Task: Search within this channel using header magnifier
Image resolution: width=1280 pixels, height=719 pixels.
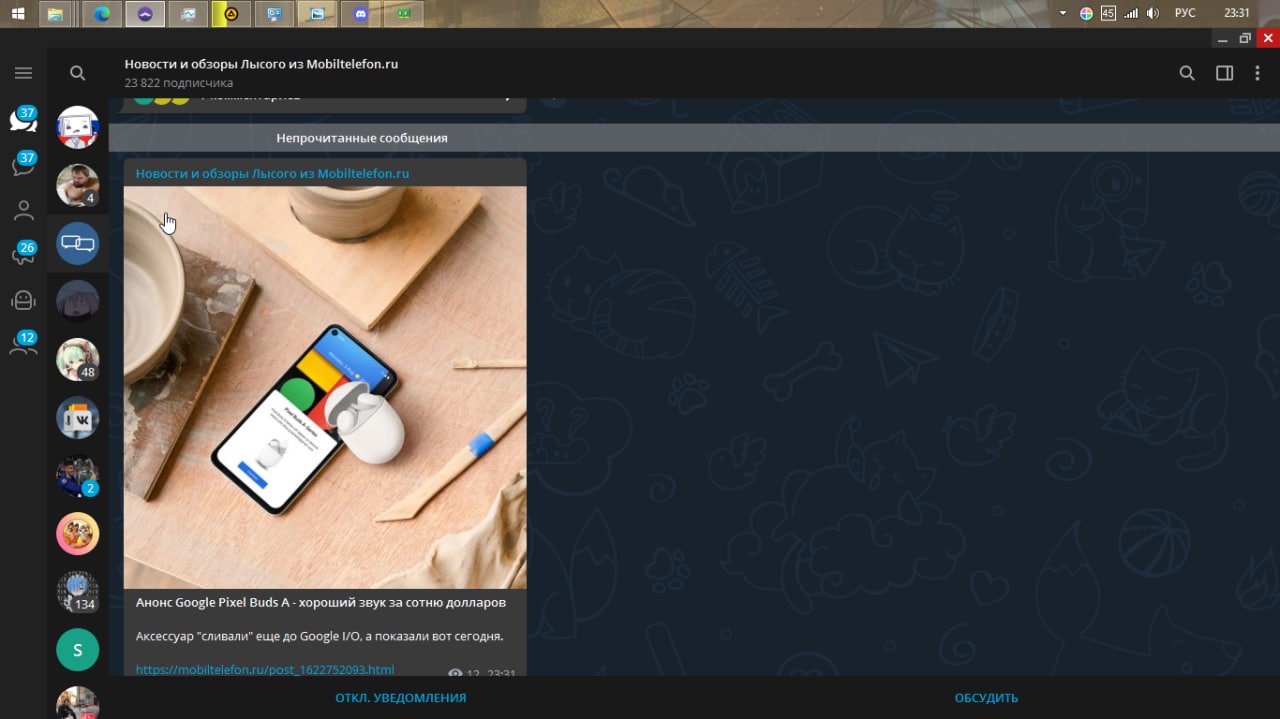Action: click(1187, 73)
